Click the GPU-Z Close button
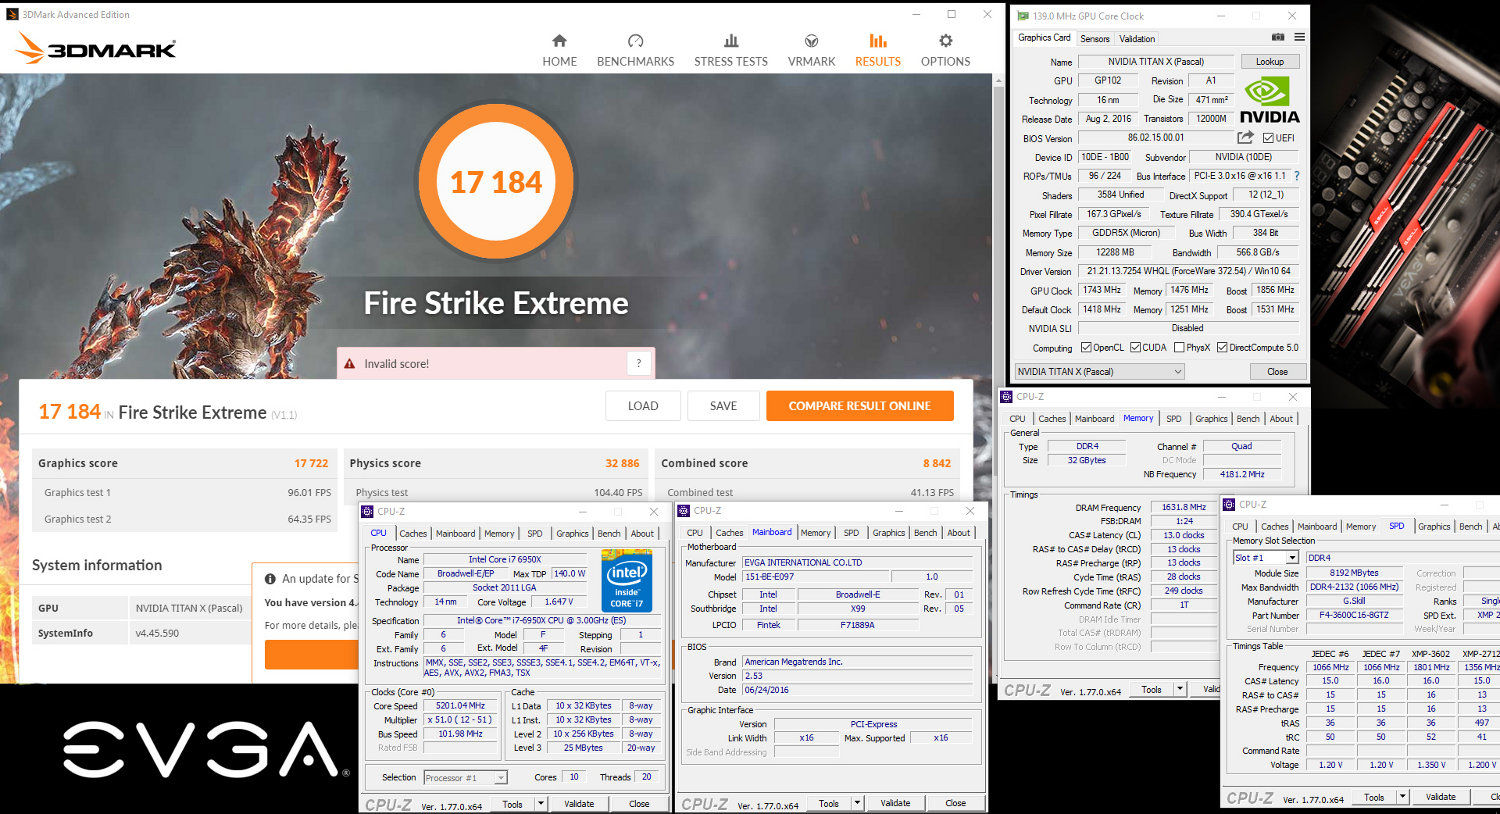Image resolution: width=1500 pixels, height=814 pixels. coord(1277,372)
